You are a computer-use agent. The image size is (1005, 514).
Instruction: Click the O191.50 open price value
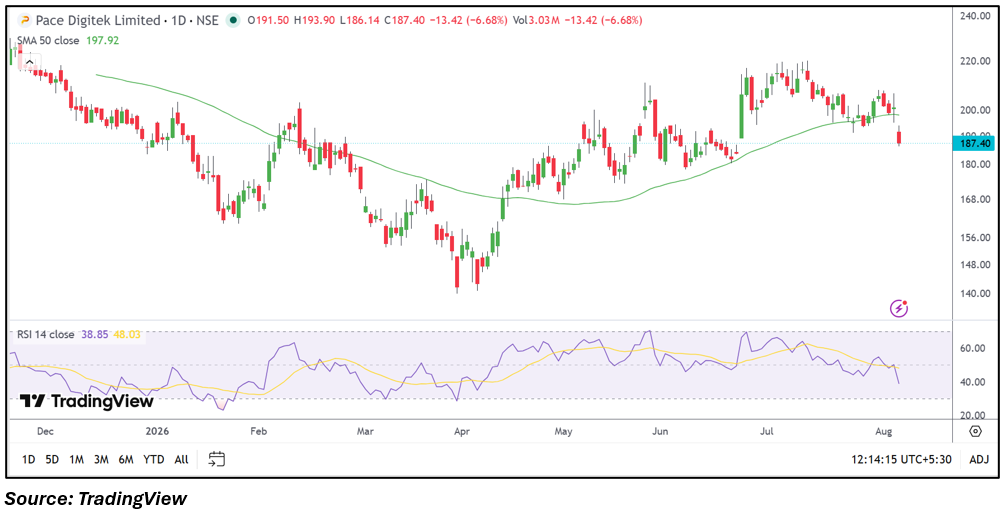(x=267, y=21)
